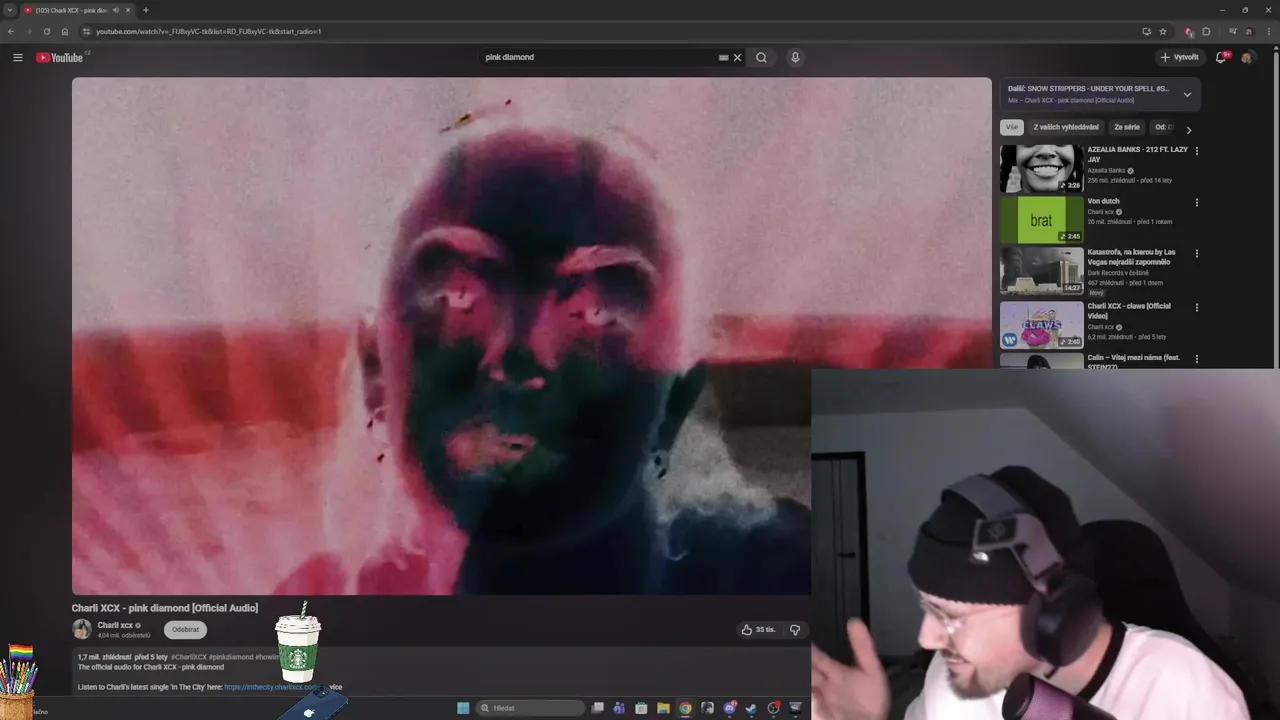The width and height of the screenshot is (1280, 720).
Task: Open Discord from taskbar
Action: (x=729, y=708)
